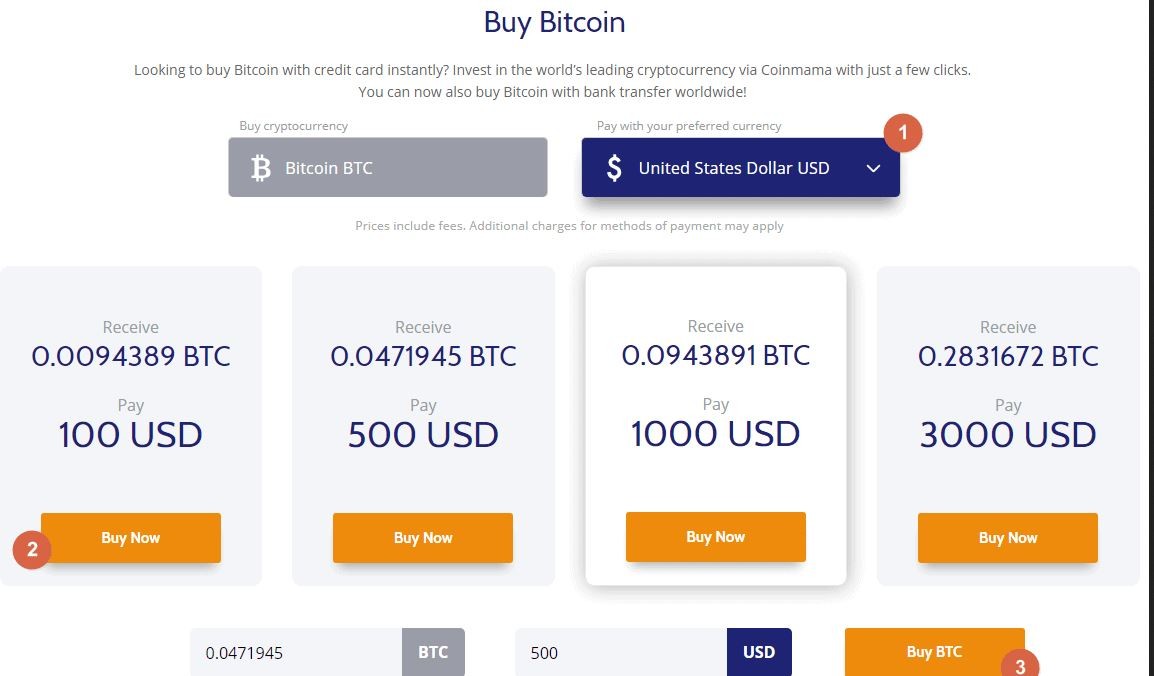Screen dimensions: 1154x676
Task: Select the Bitcoin BTC cryptocurrency field
Action: point(388,167)
